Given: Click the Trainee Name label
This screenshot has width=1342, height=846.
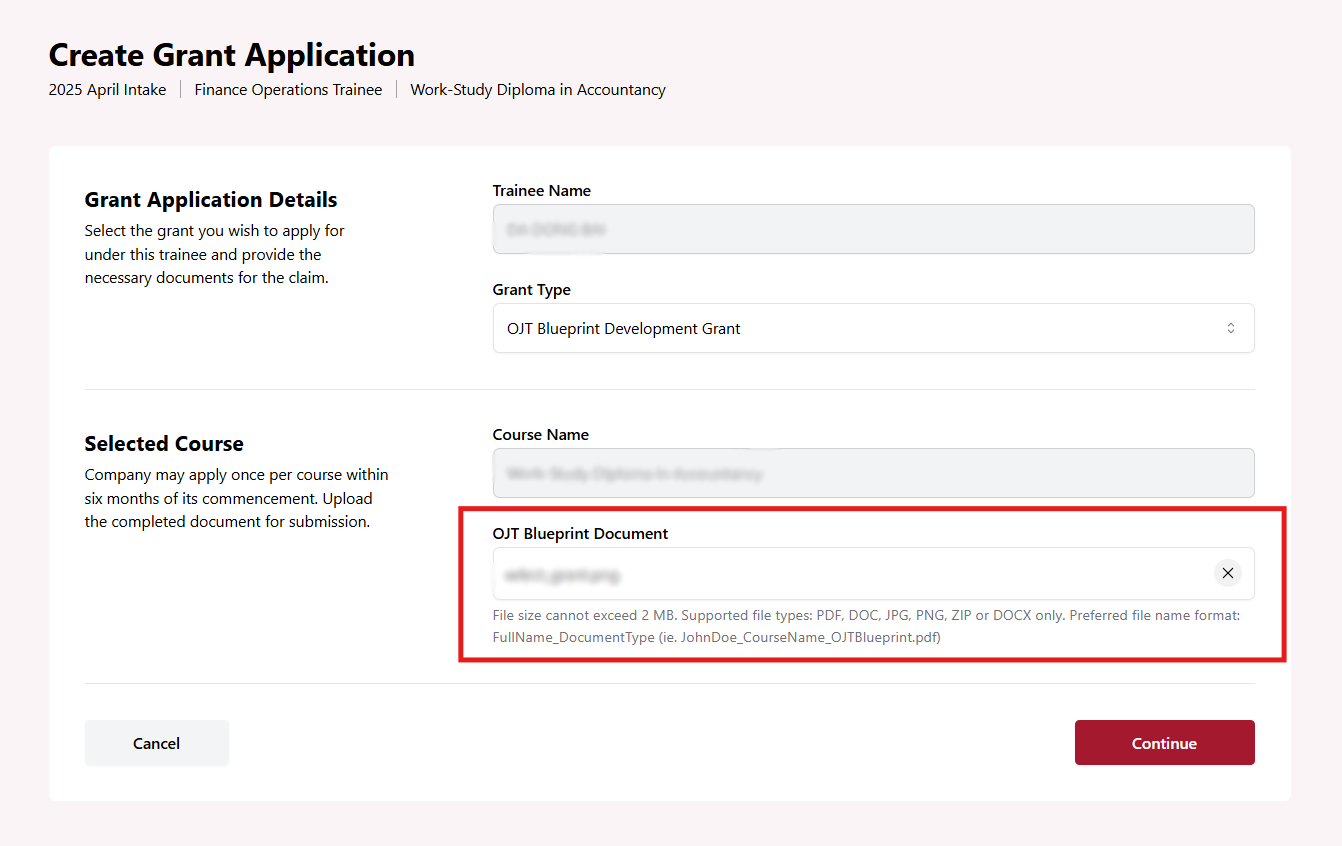Looking at the screenshot, I should [541, 191].
